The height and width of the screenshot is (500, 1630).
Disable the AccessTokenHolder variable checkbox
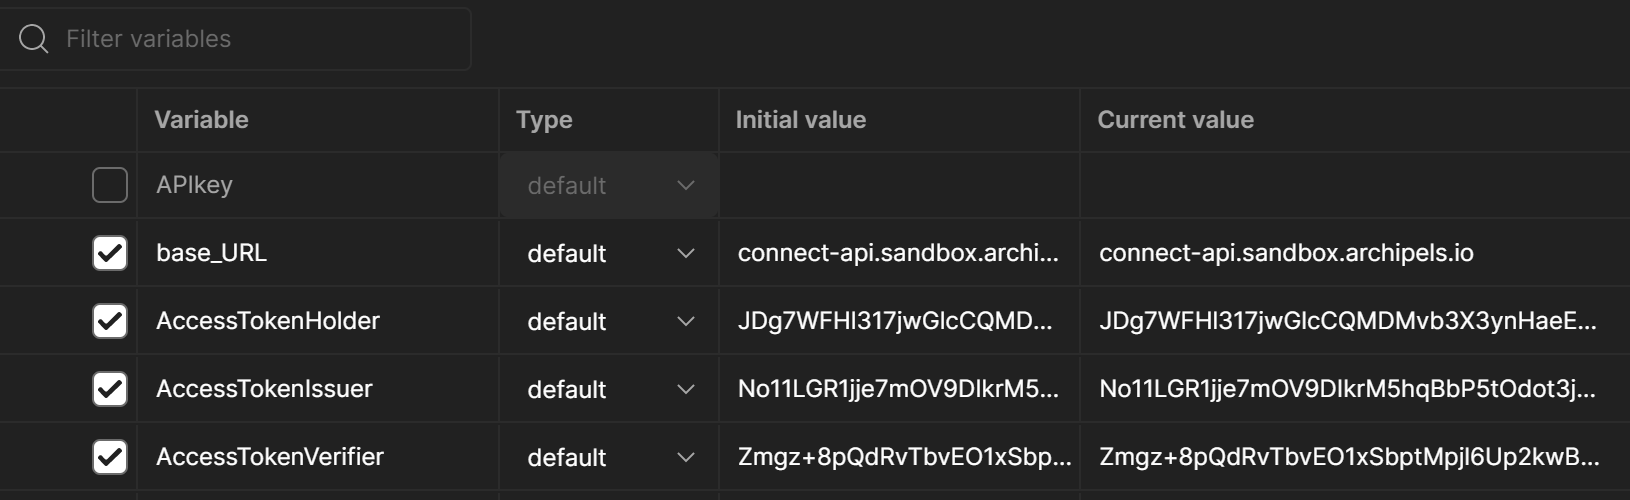(110, 321)
